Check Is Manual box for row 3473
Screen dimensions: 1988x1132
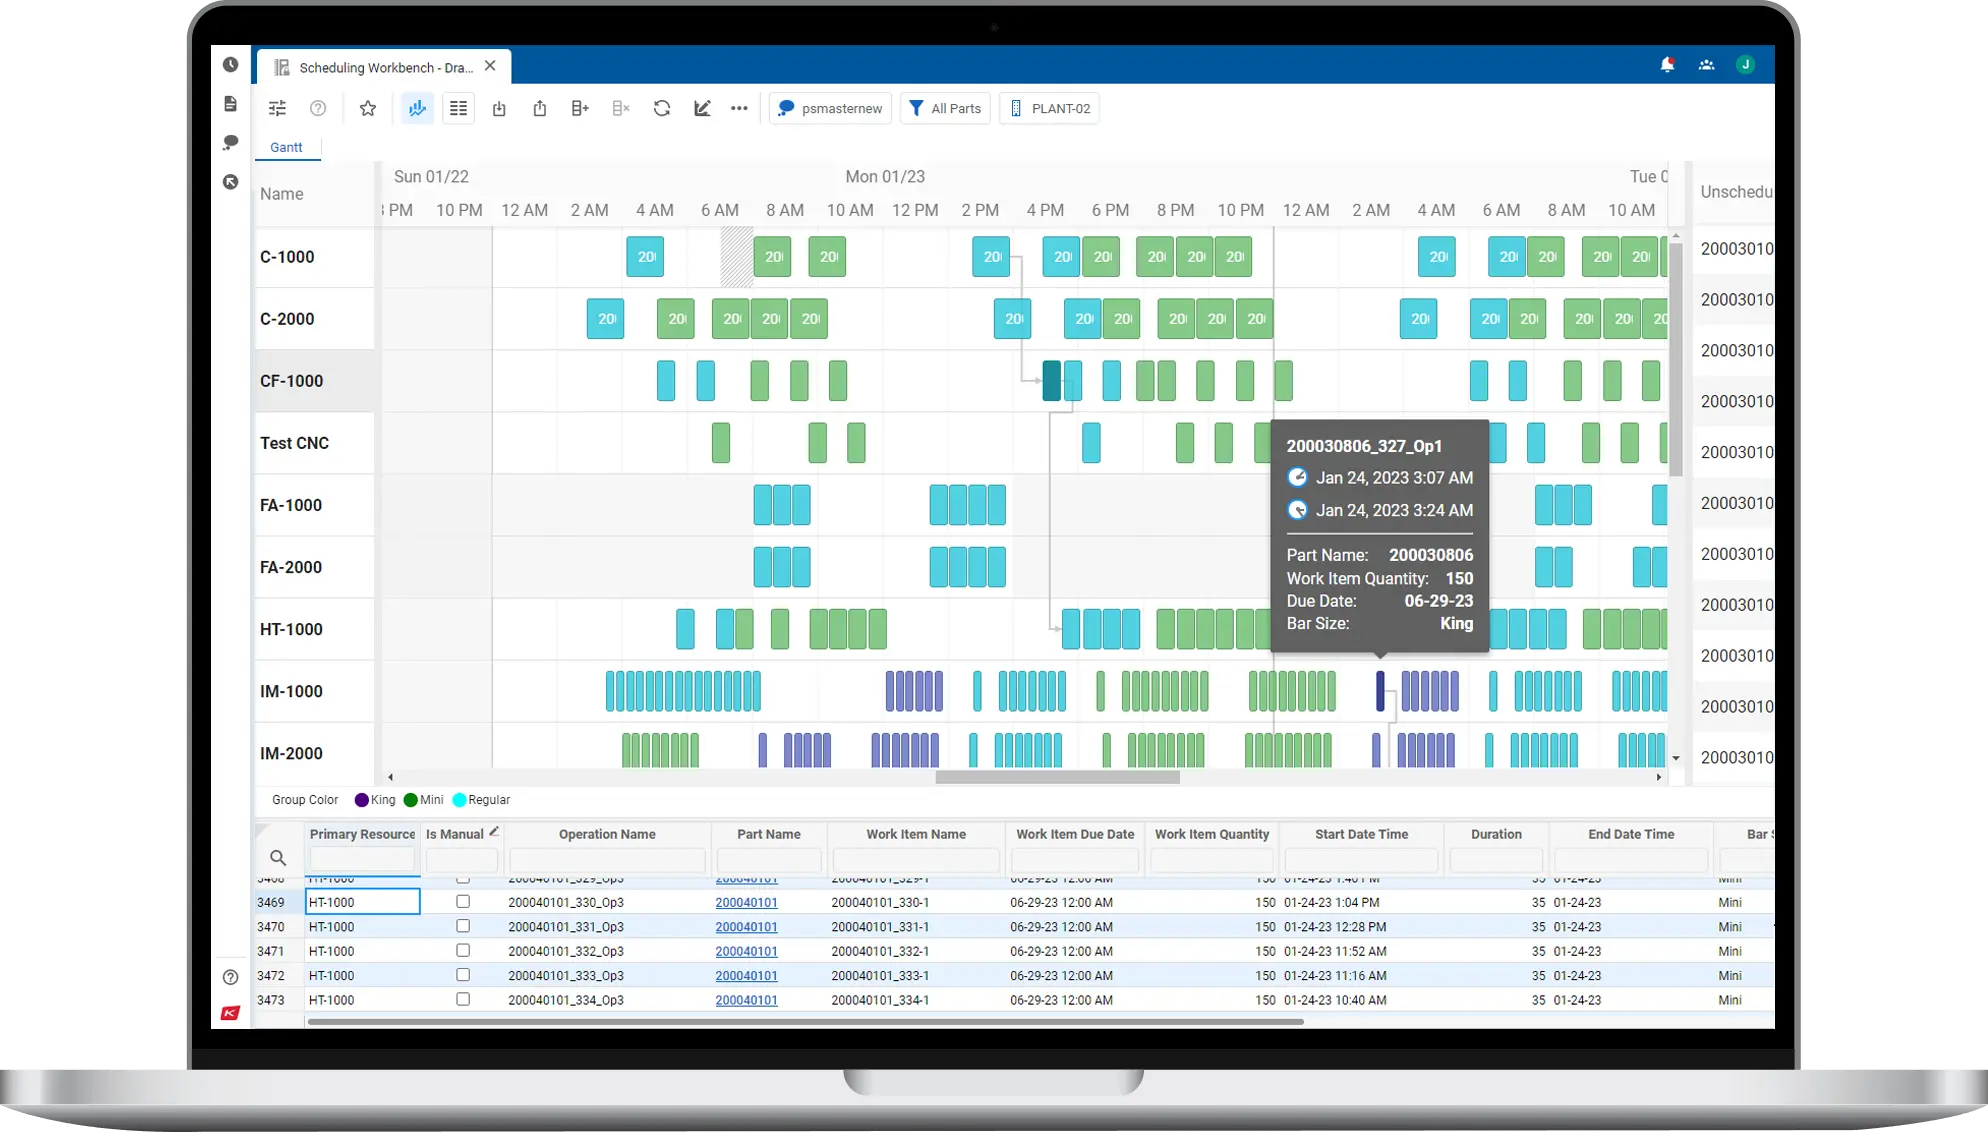[463, 999]
